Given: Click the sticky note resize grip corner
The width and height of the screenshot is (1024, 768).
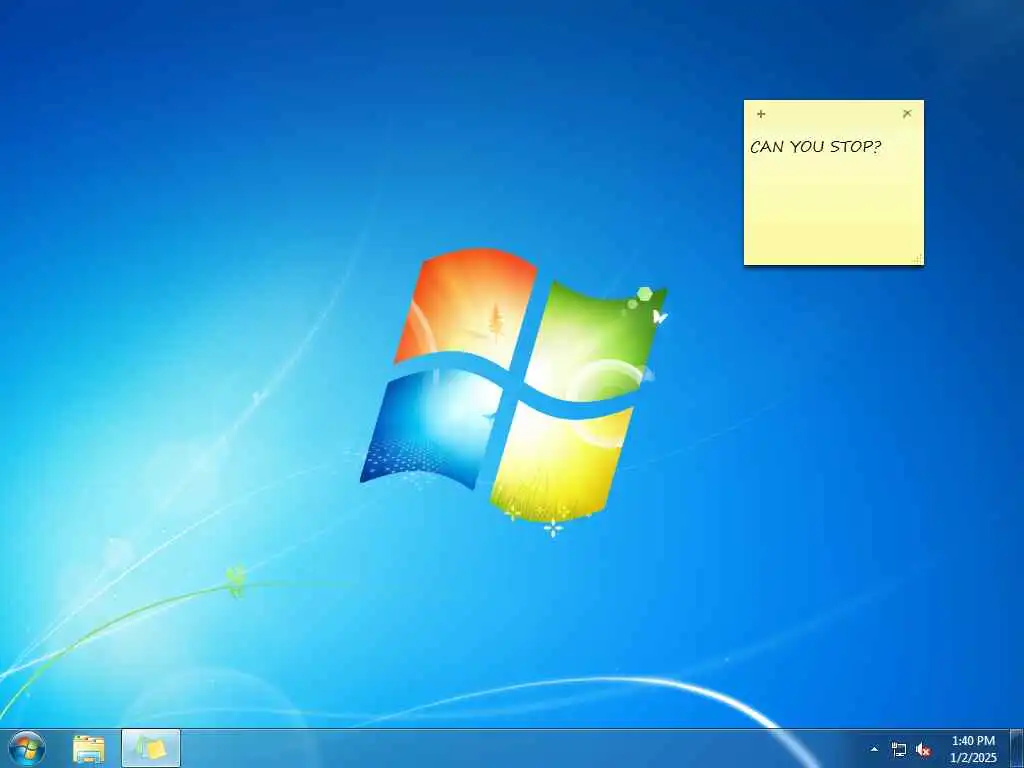Looking at the screenshot, I should [918, 259].
